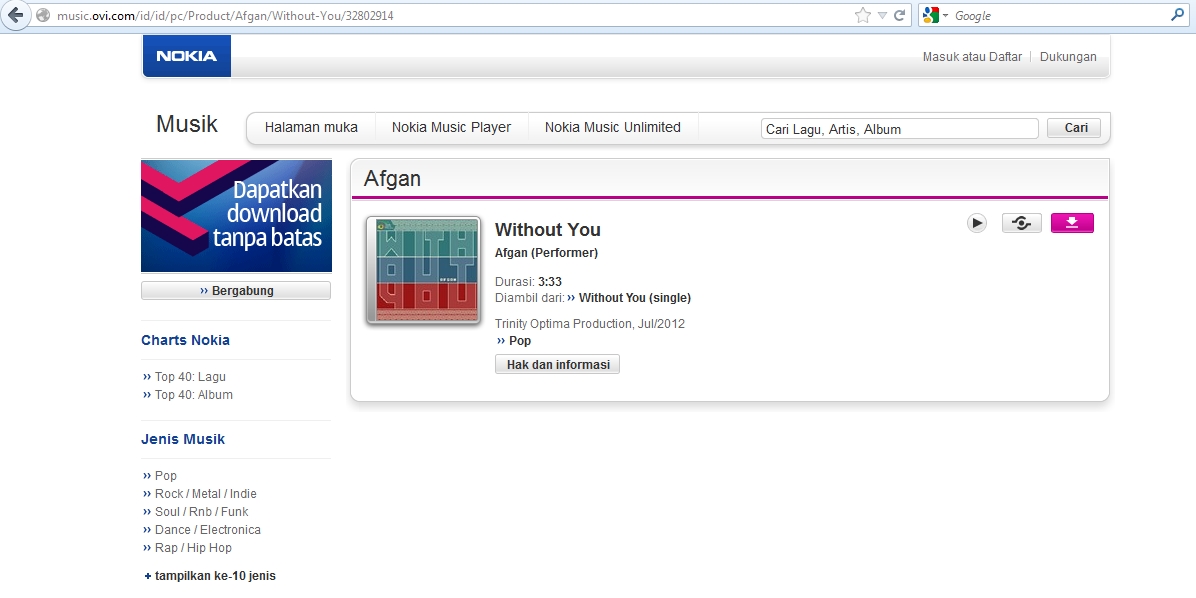Click the Nokia logo
Viewport: 1196px width, 598px height.
[x=186, y=56]
